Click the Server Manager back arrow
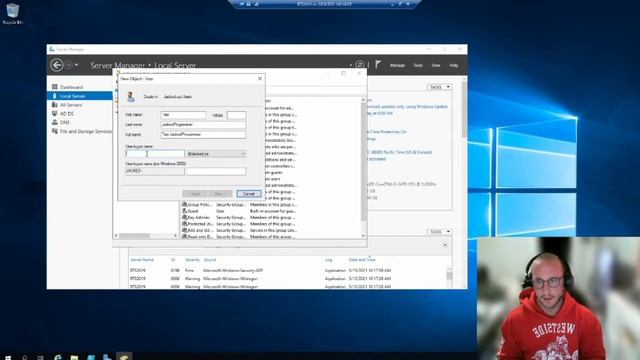The width and height of the screenshot is (640, 360). [x=57, y=65]
